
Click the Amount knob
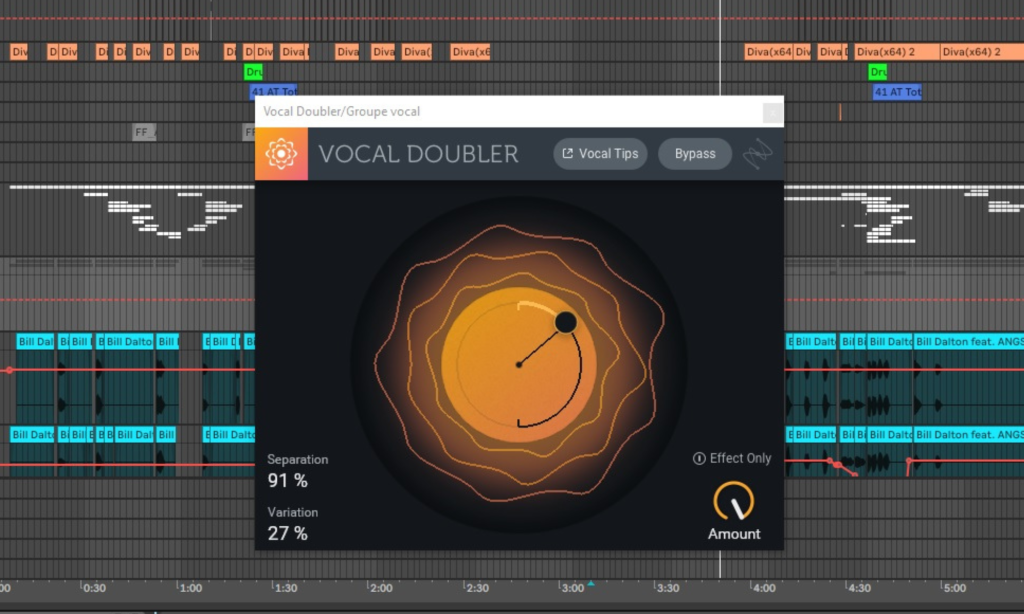pos(734,502)
